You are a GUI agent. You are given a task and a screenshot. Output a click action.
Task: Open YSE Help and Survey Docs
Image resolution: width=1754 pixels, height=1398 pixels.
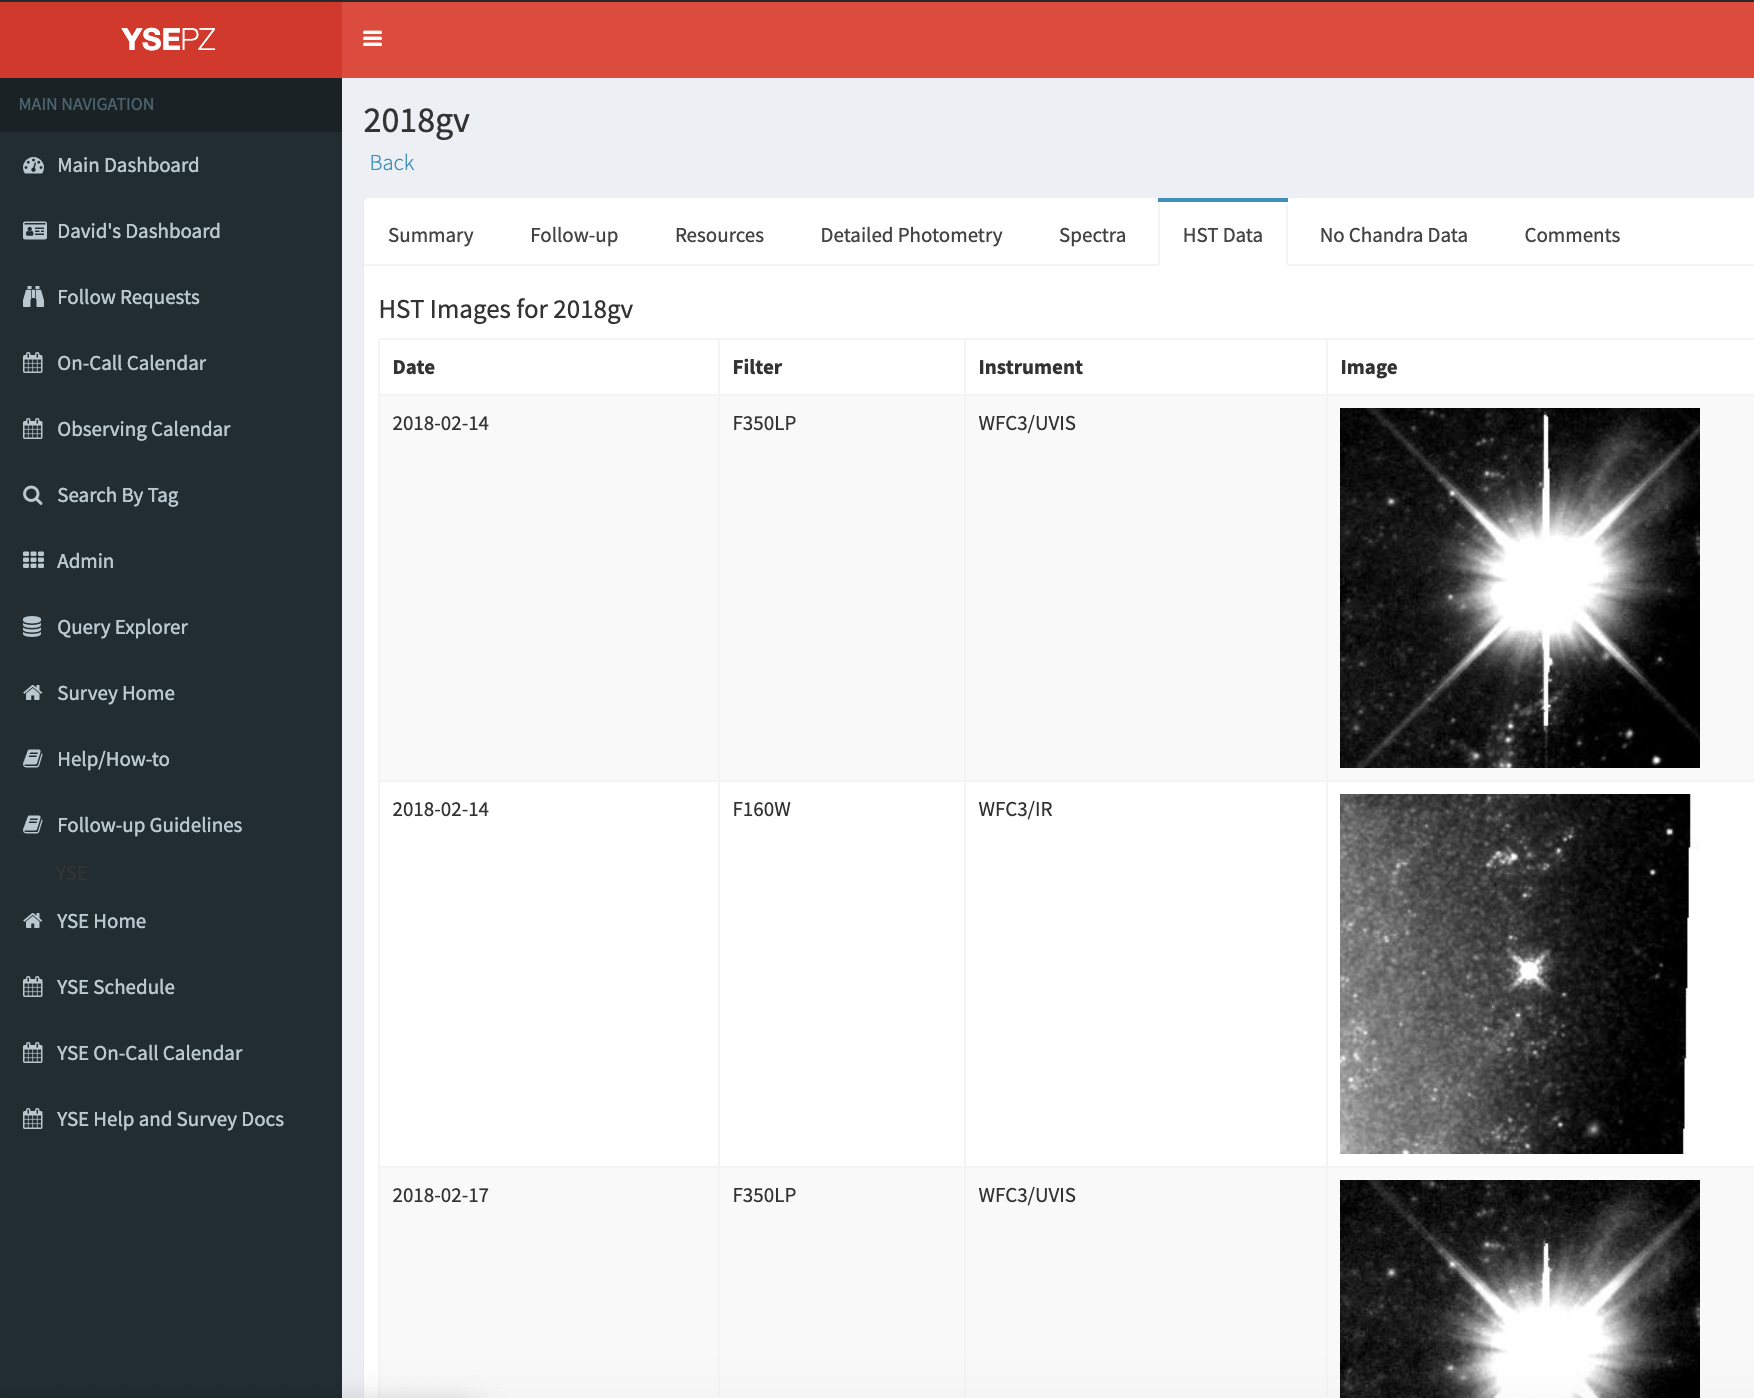pos(171,1119)
